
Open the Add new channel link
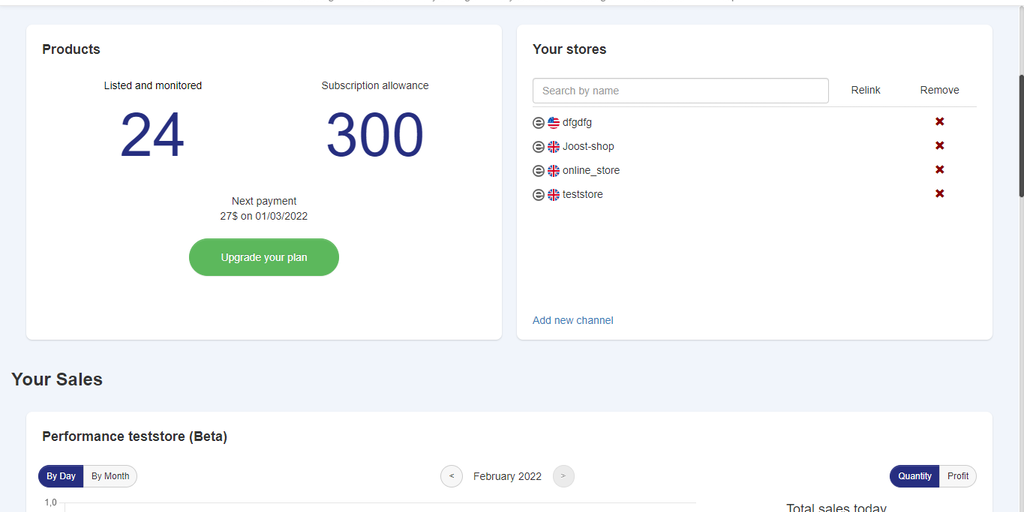(x=573, y=320)
